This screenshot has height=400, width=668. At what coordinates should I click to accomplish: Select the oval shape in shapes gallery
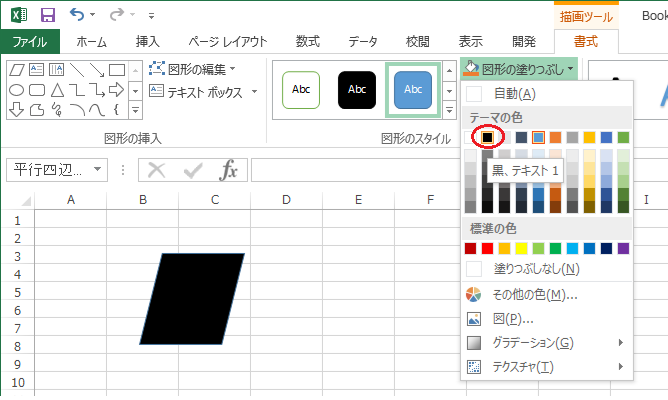(x=17, y=89)
